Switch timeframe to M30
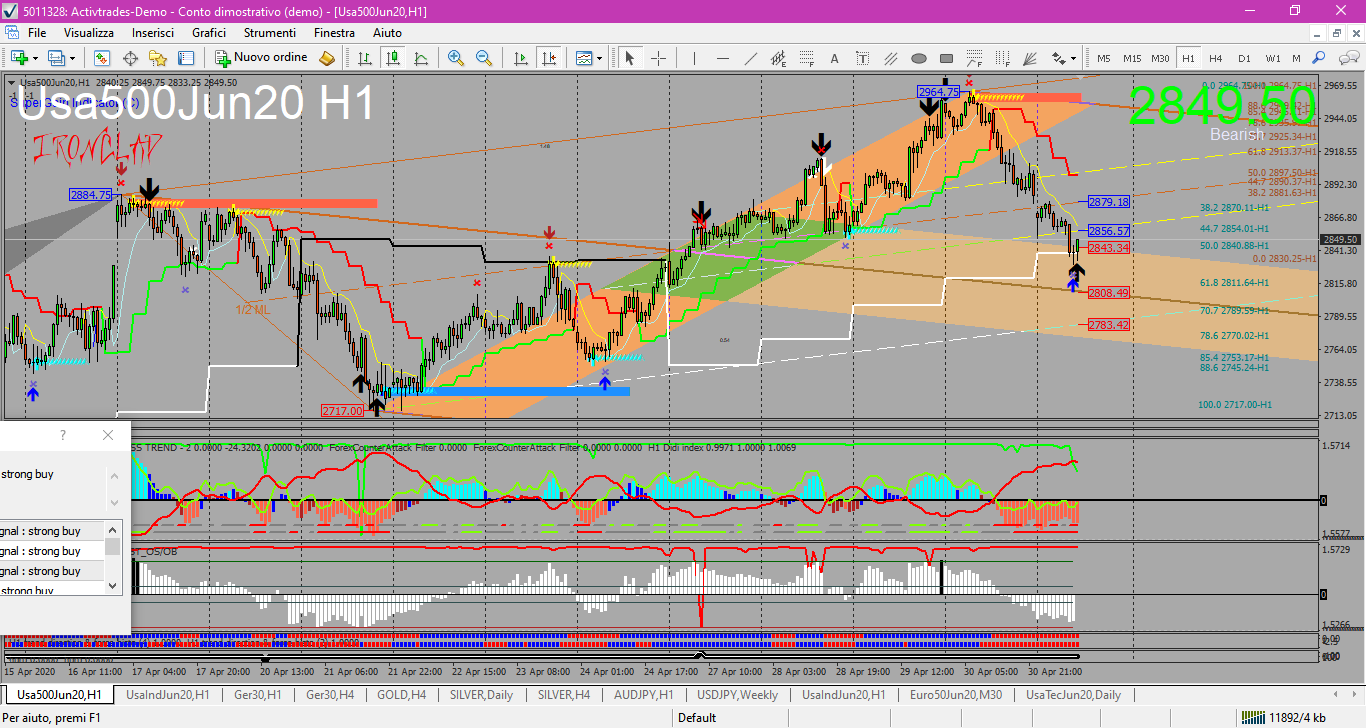The height and width of the screenshot is (728, 1366). tap(1160, 58)
